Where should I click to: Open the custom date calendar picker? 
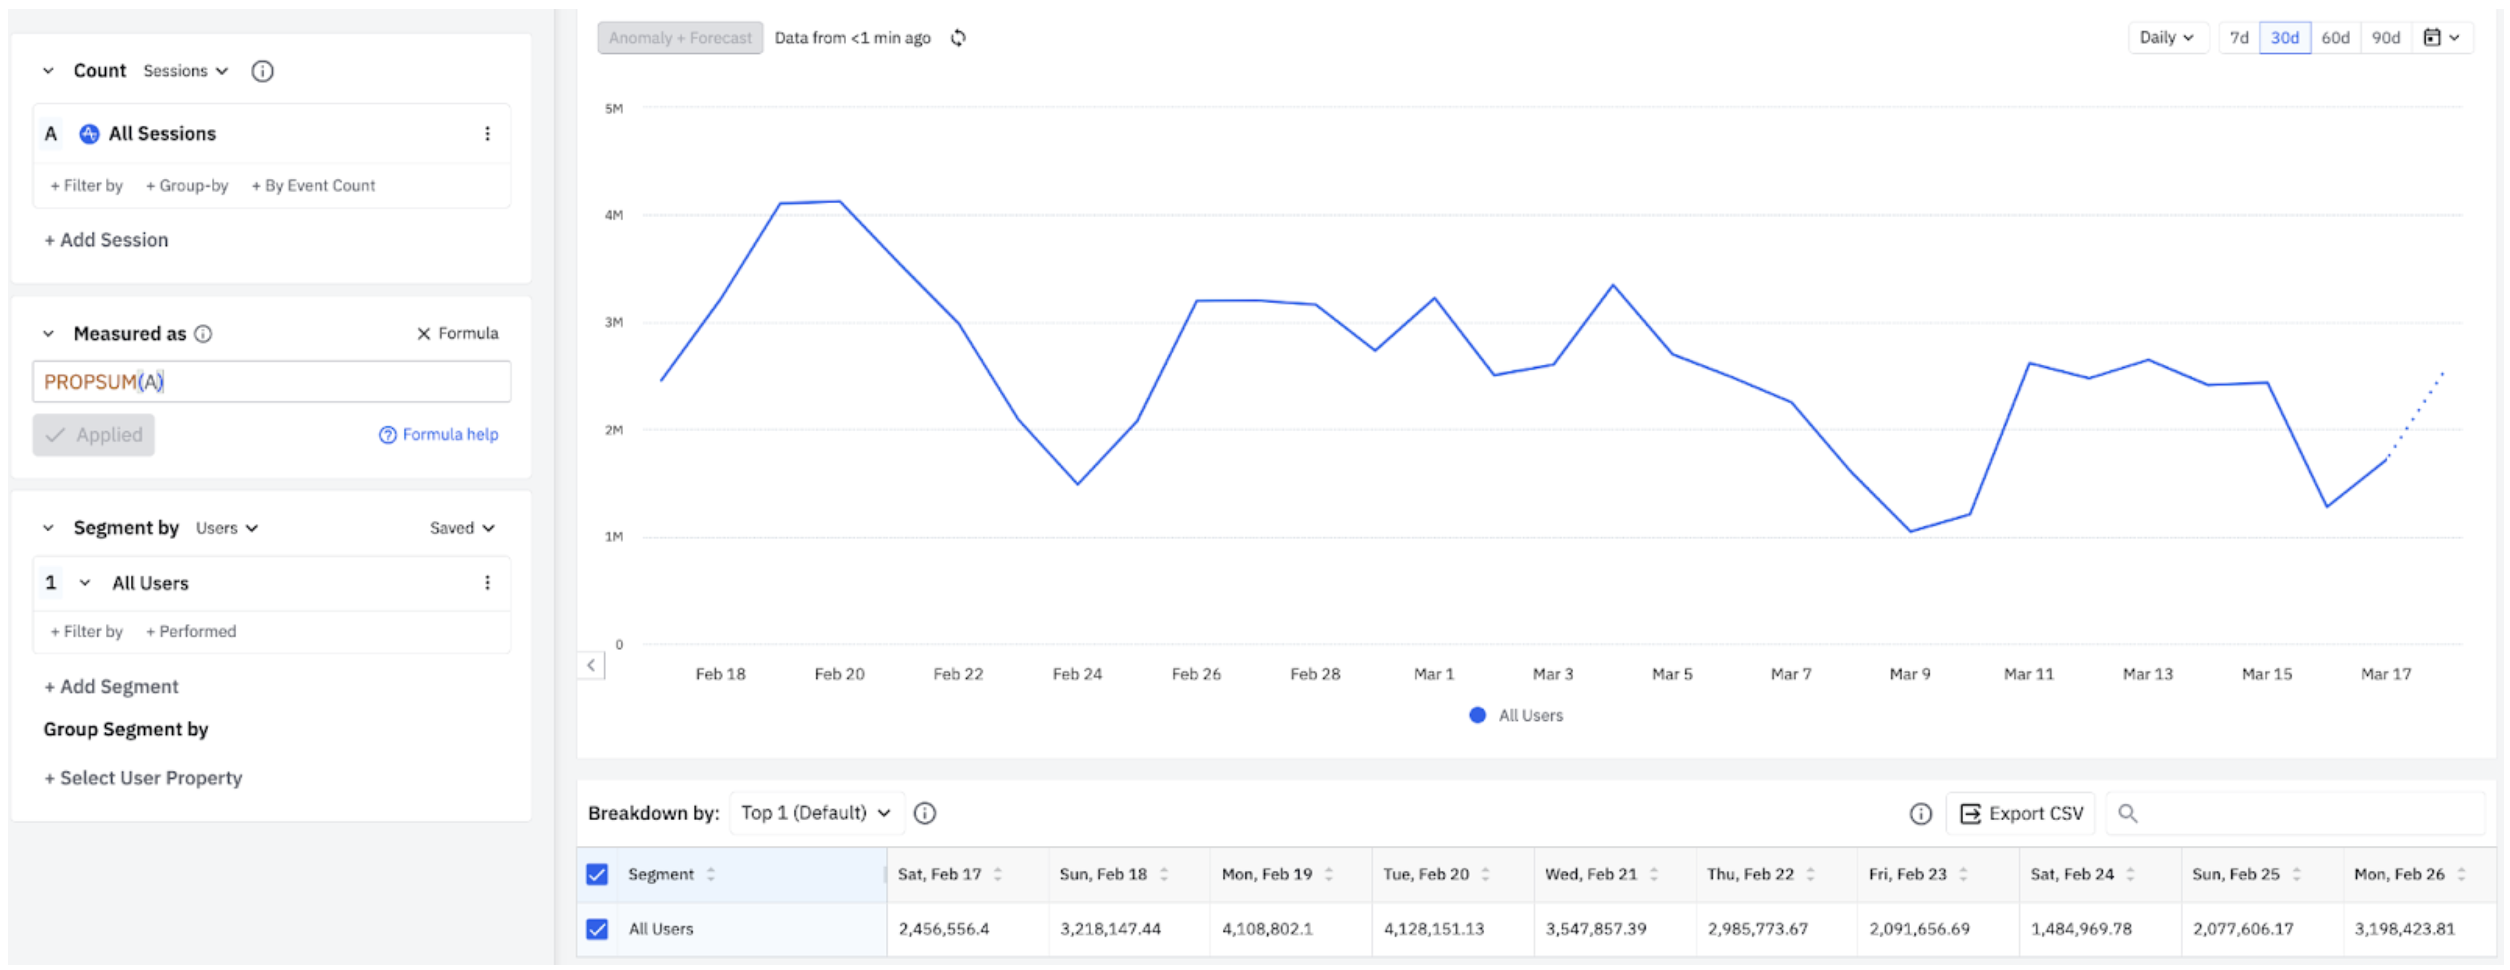point(2441,38)
